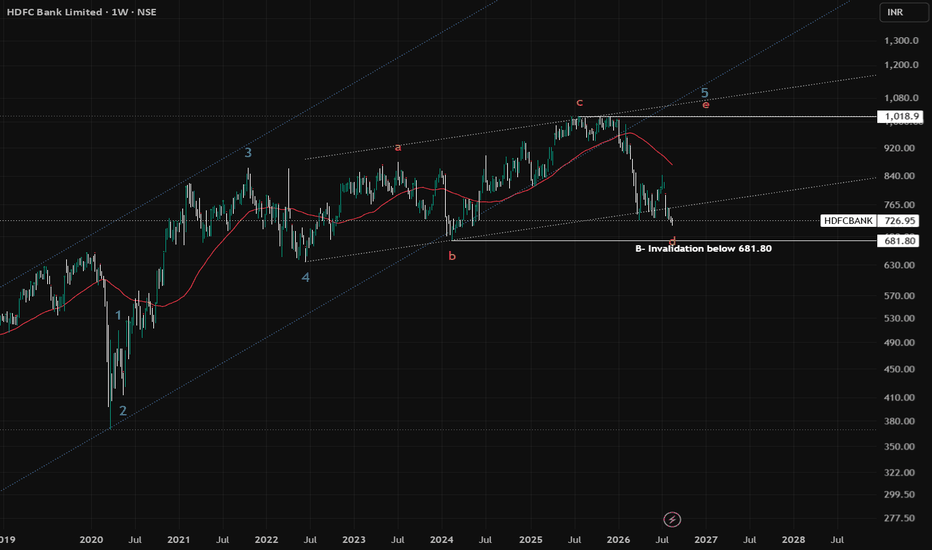
Task: Select blue wave label 3
Action: pyautogui.click(x=248, y=153)
